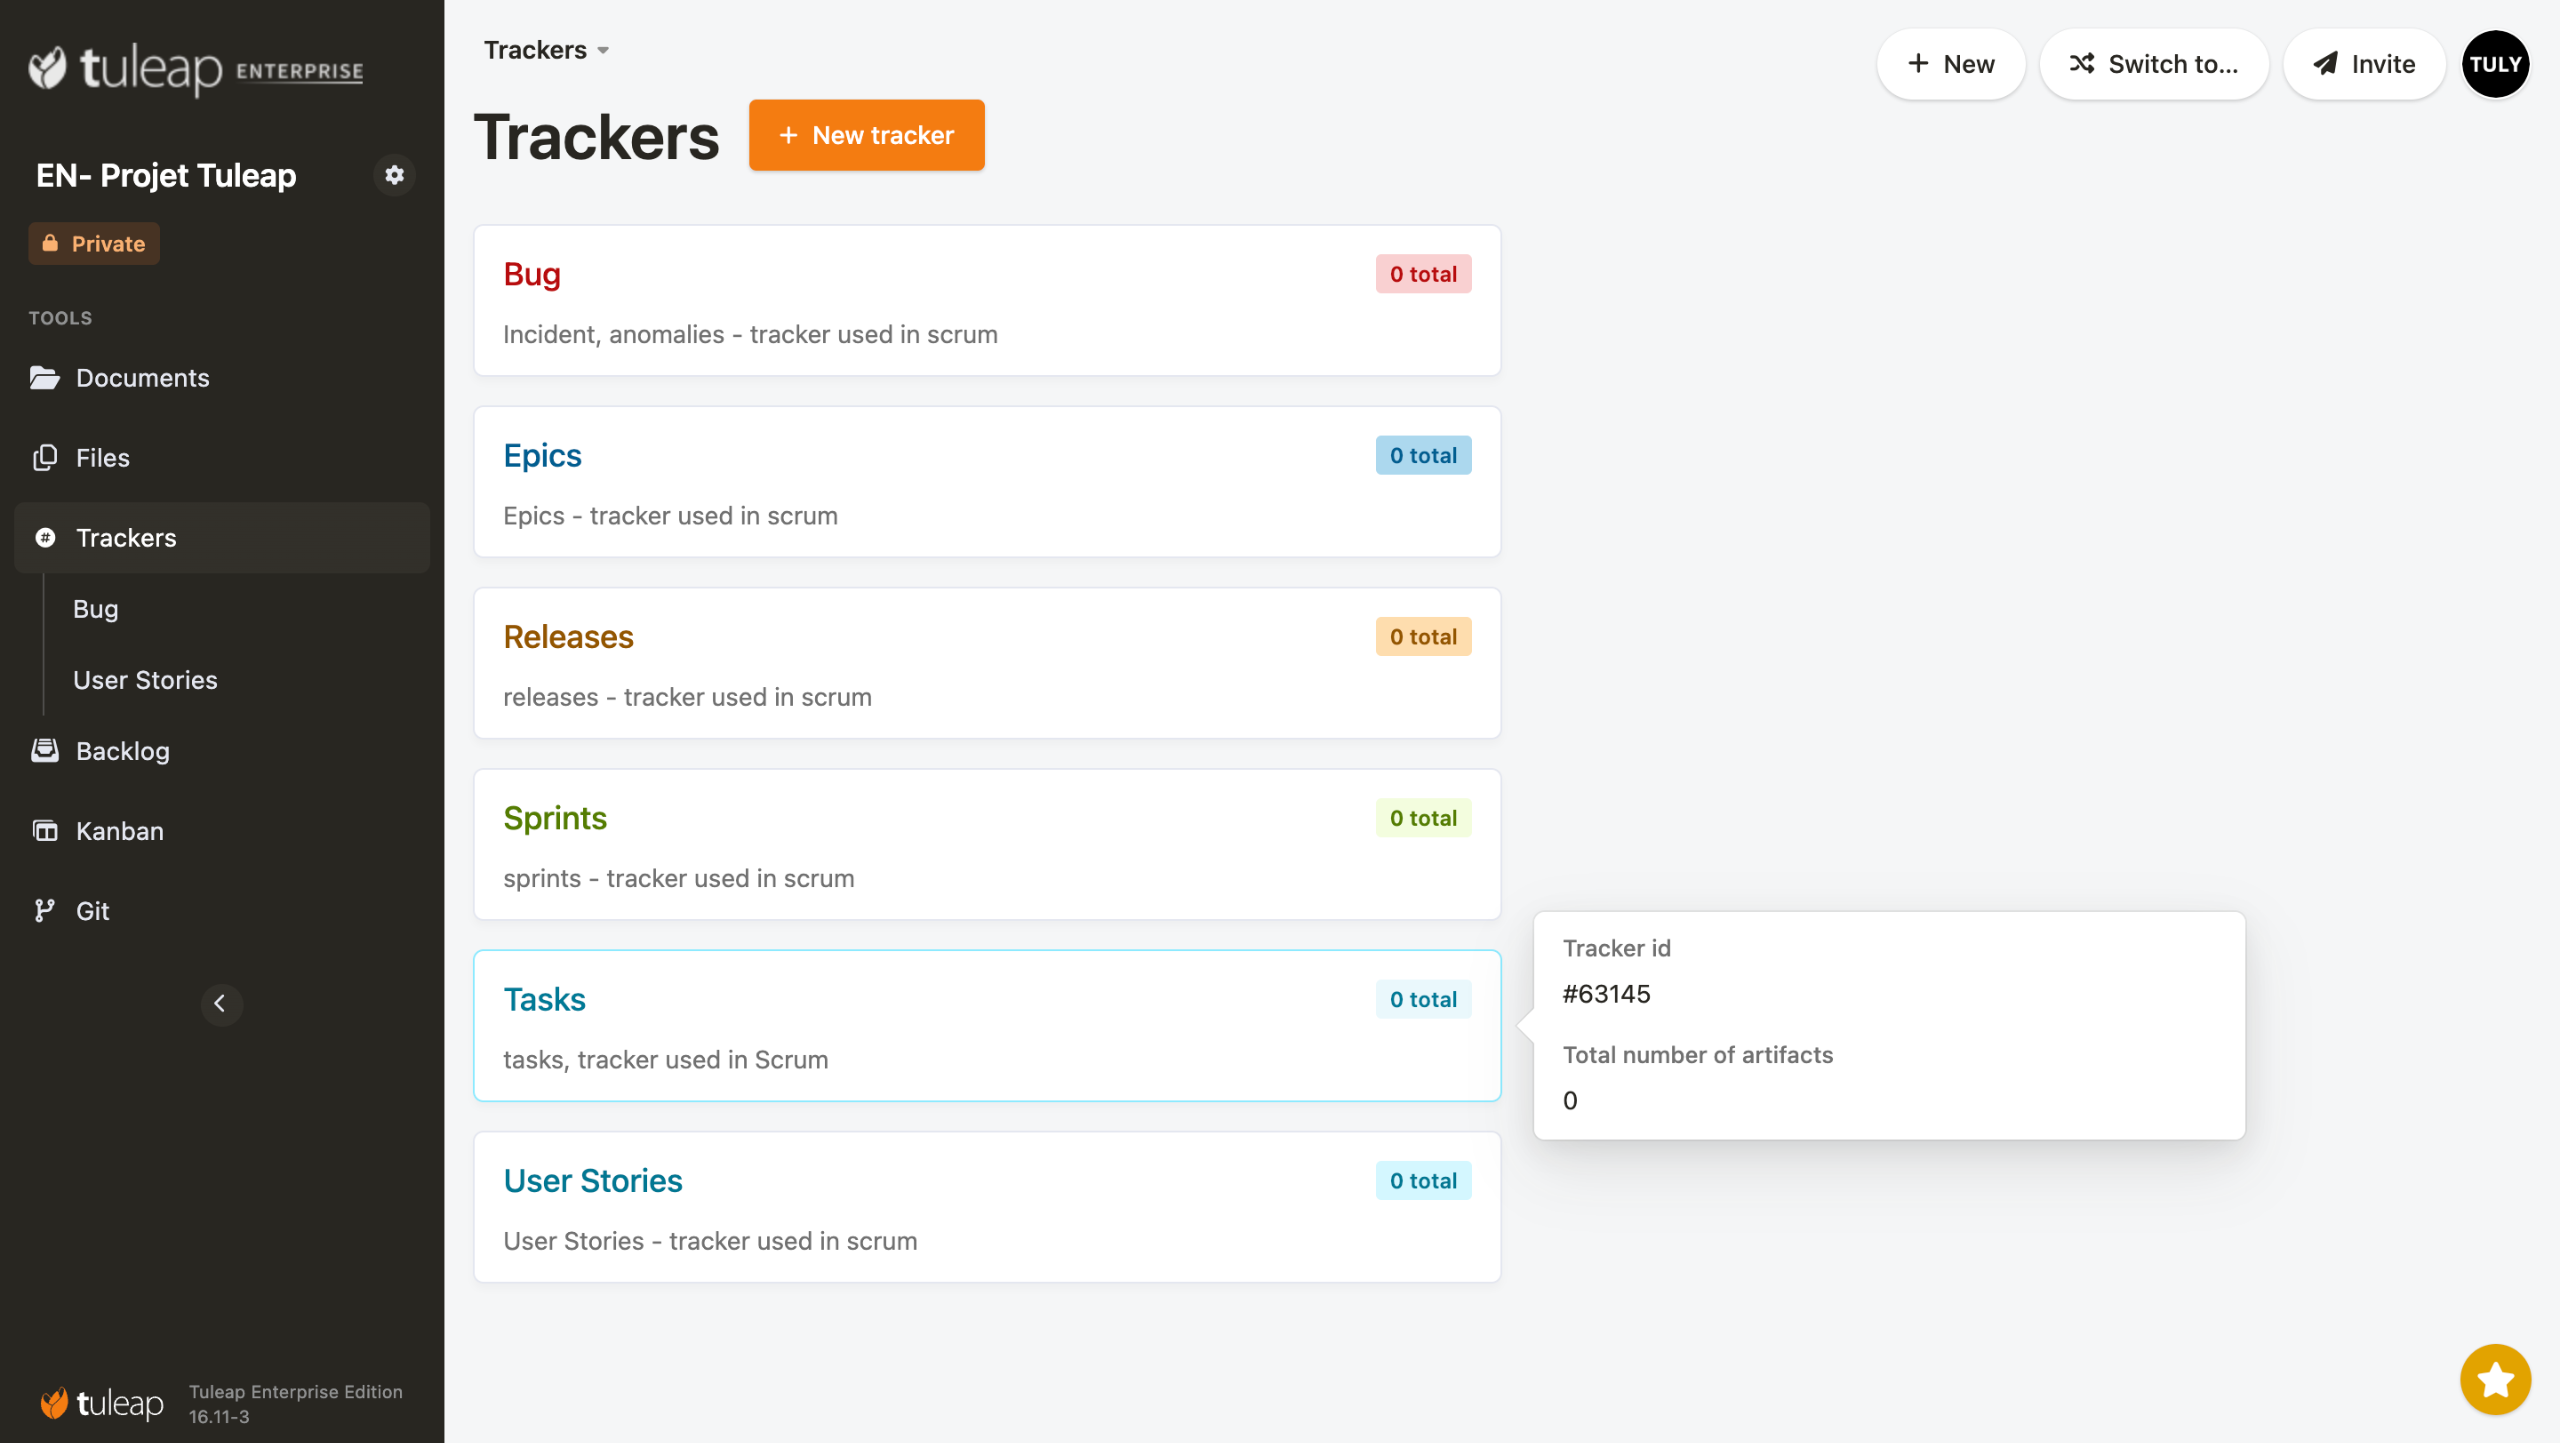Click the Git branch icon
Image resolution: width=2560 pixels, height=1443 pixels.
click(x=44, y=910)
